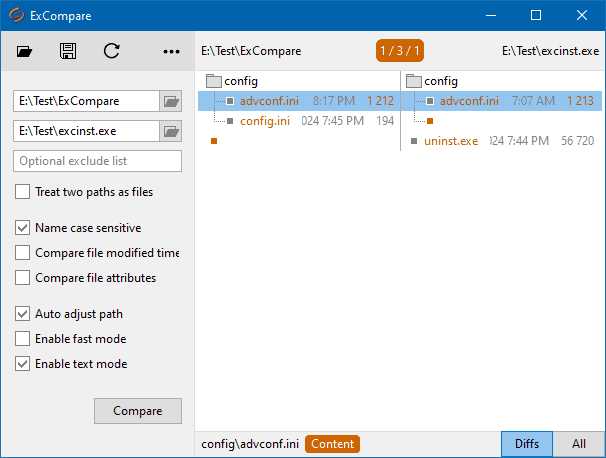Click the refresh icon in toolbar

tap(111, 51)
